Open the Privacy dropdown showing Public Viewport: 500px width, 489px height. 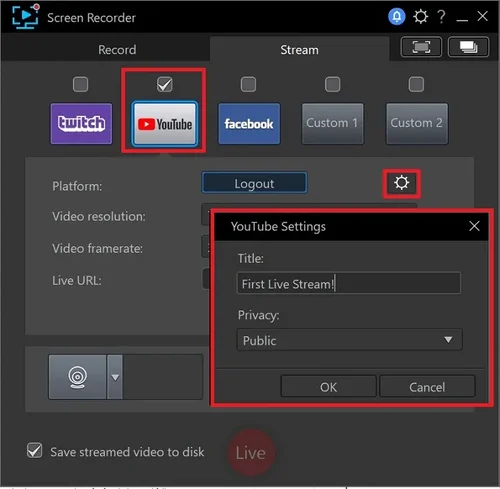349,340
